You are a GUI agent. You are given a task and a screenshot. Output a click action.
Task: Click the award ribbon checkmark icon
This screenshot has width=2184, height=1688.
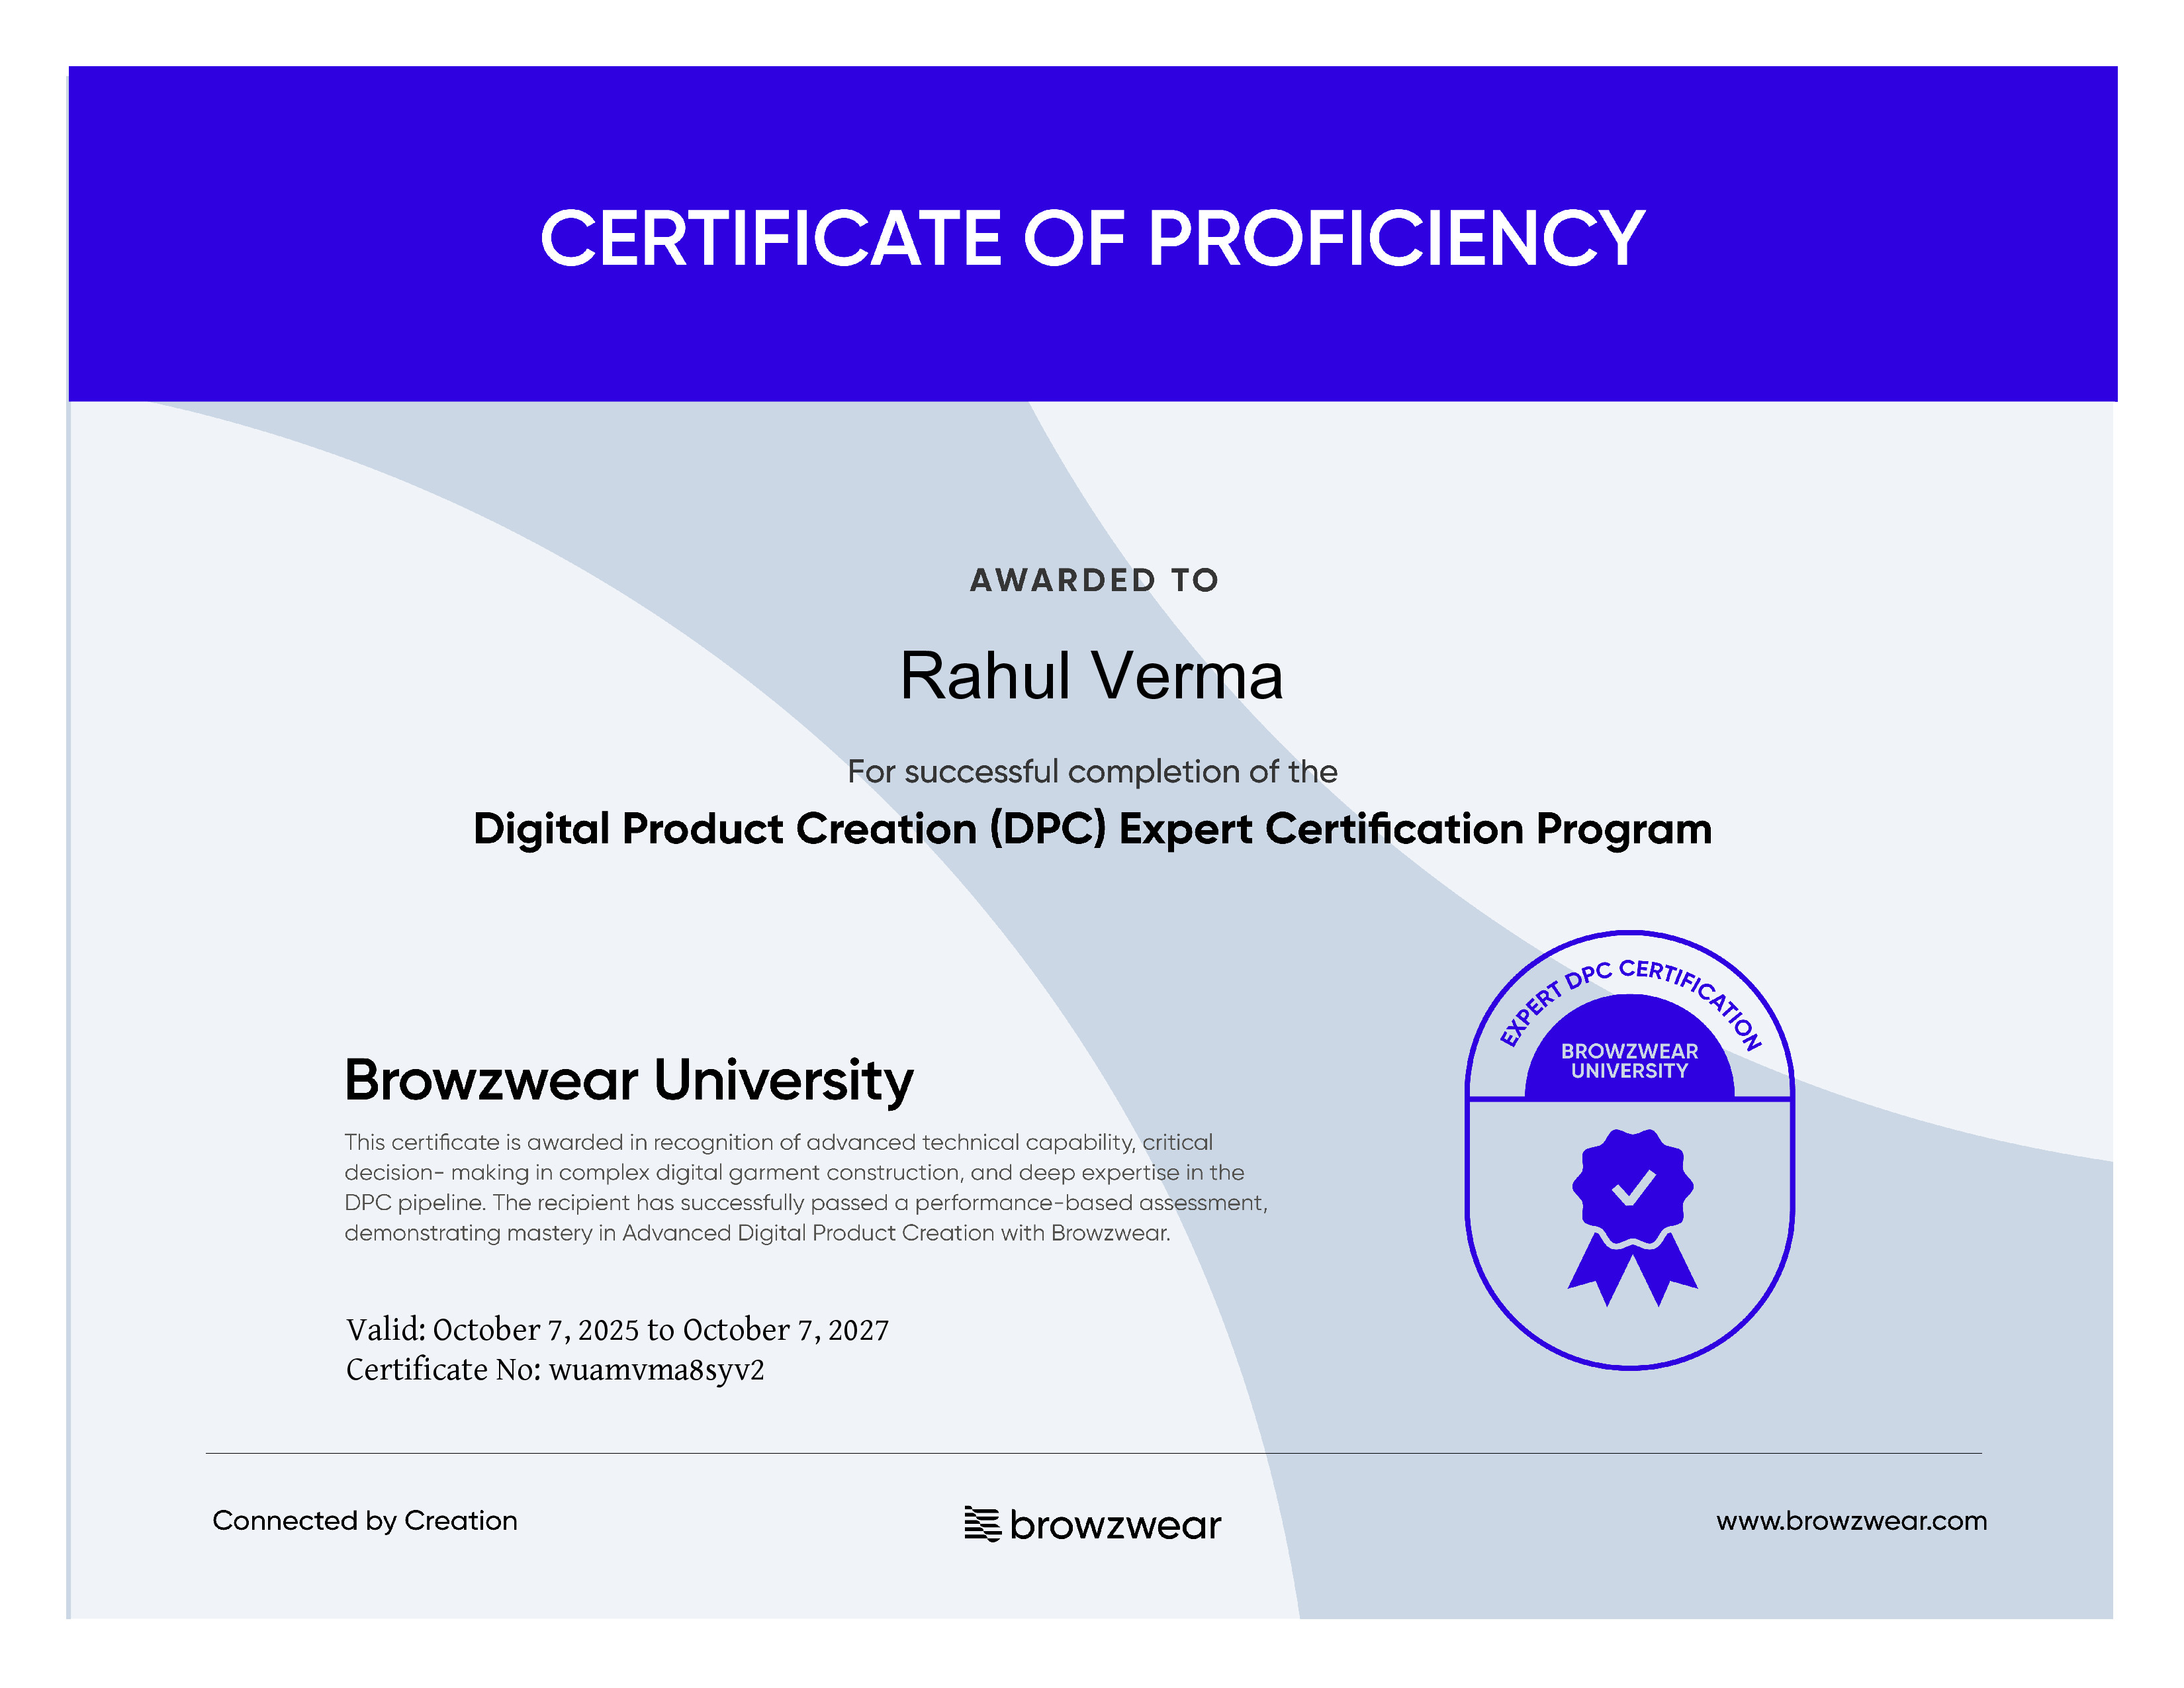coord(1632,1217)
